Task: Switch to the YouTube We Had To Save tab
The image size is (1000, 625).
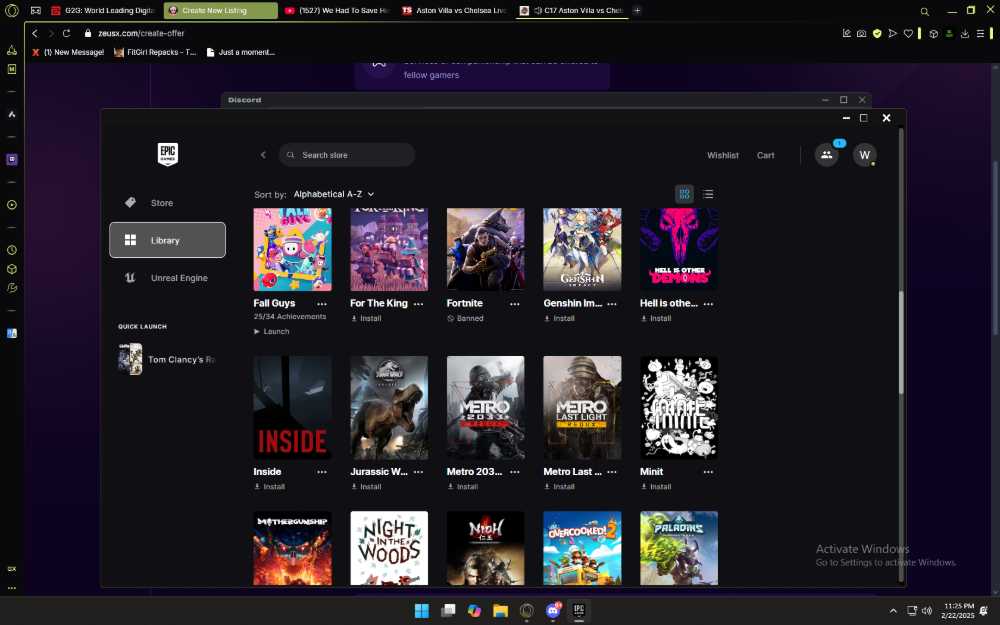Action: [337, 10]
